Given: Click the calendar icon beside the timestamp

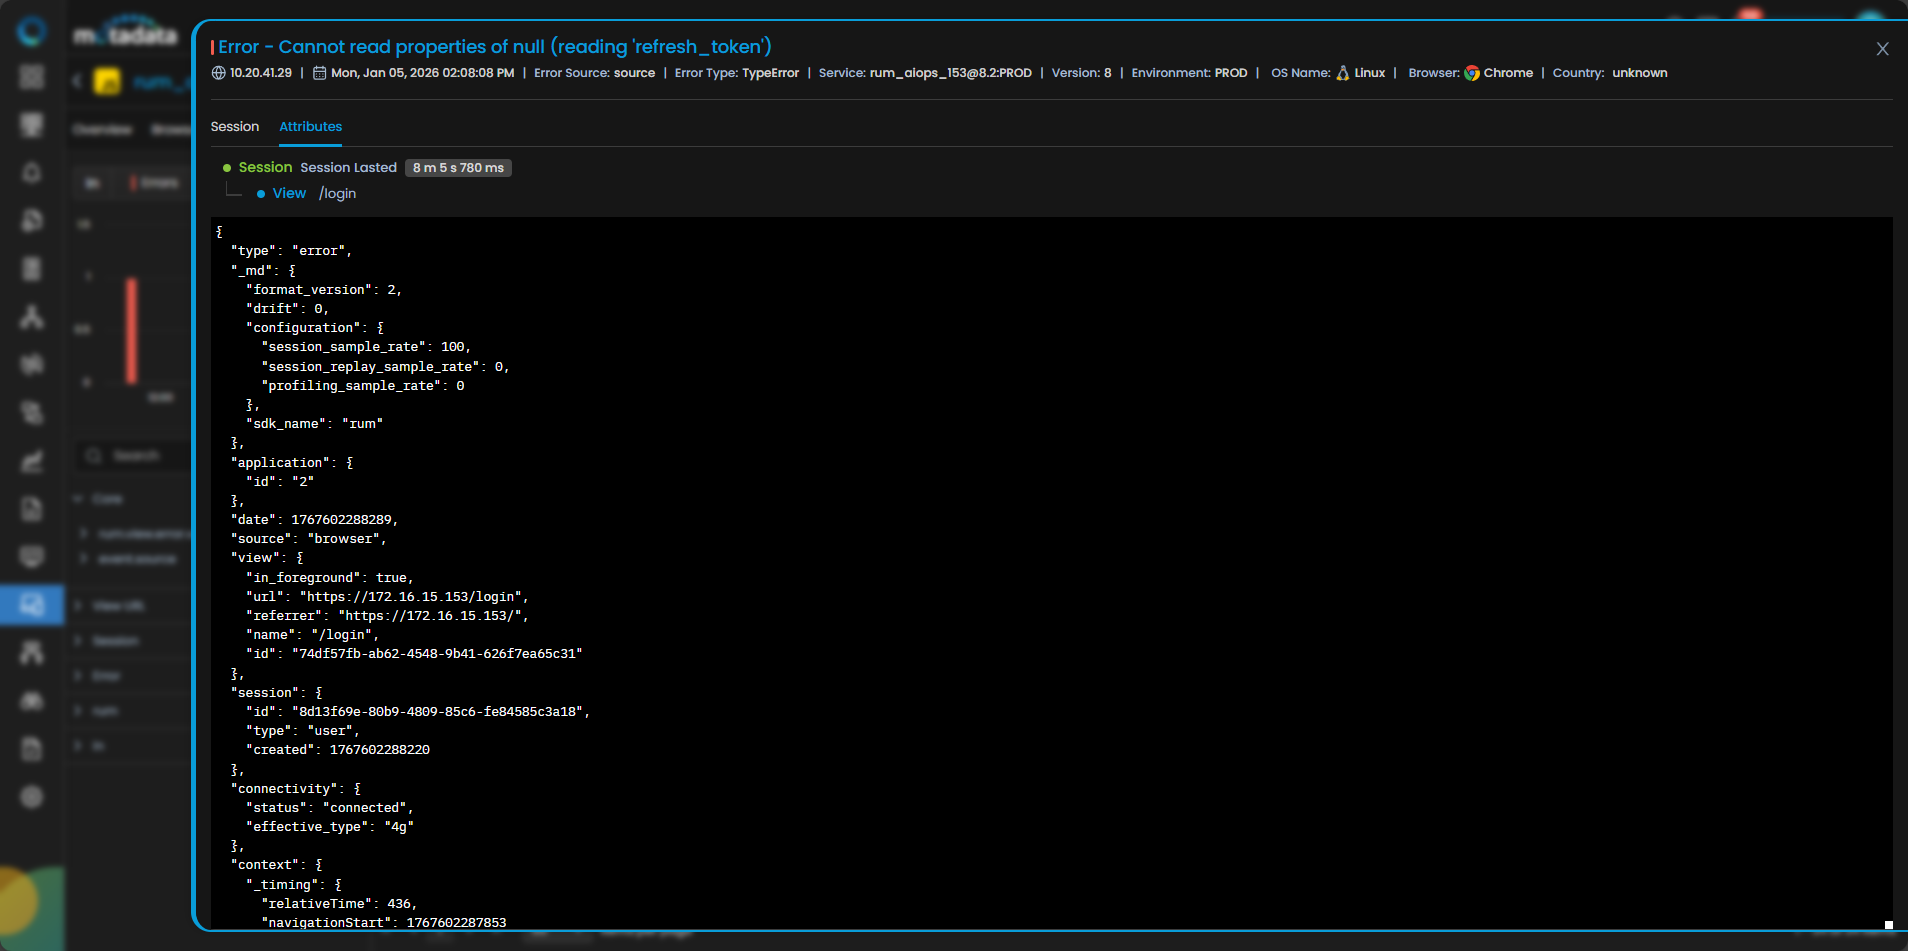Looking at the screenshot, I should (320, 73).
